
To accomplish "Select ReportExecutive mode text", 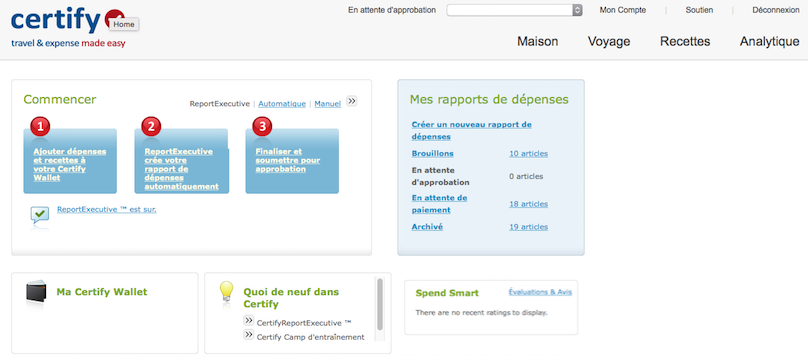I will (x=220, y=104).
